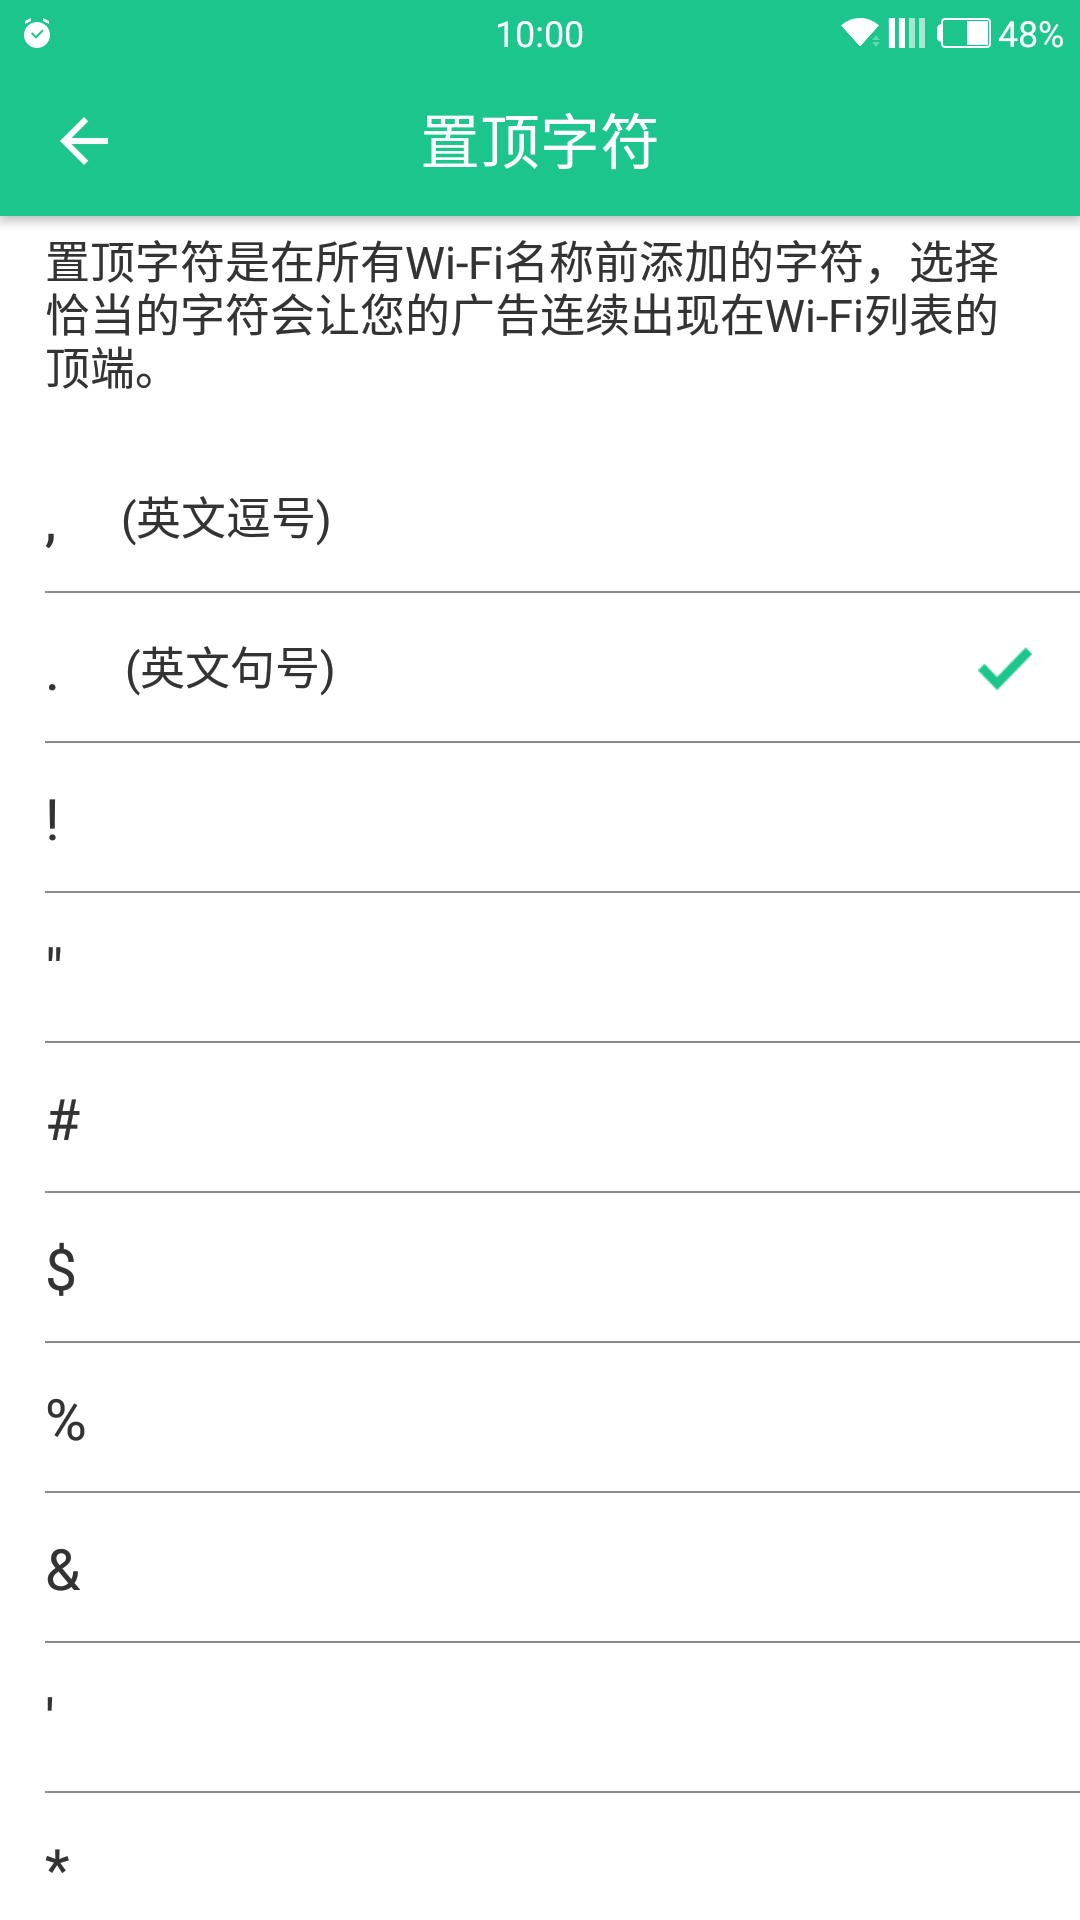Select the comma 英文逗号 option
The width and height of the screenshot is (1080, 1920).
540,520
